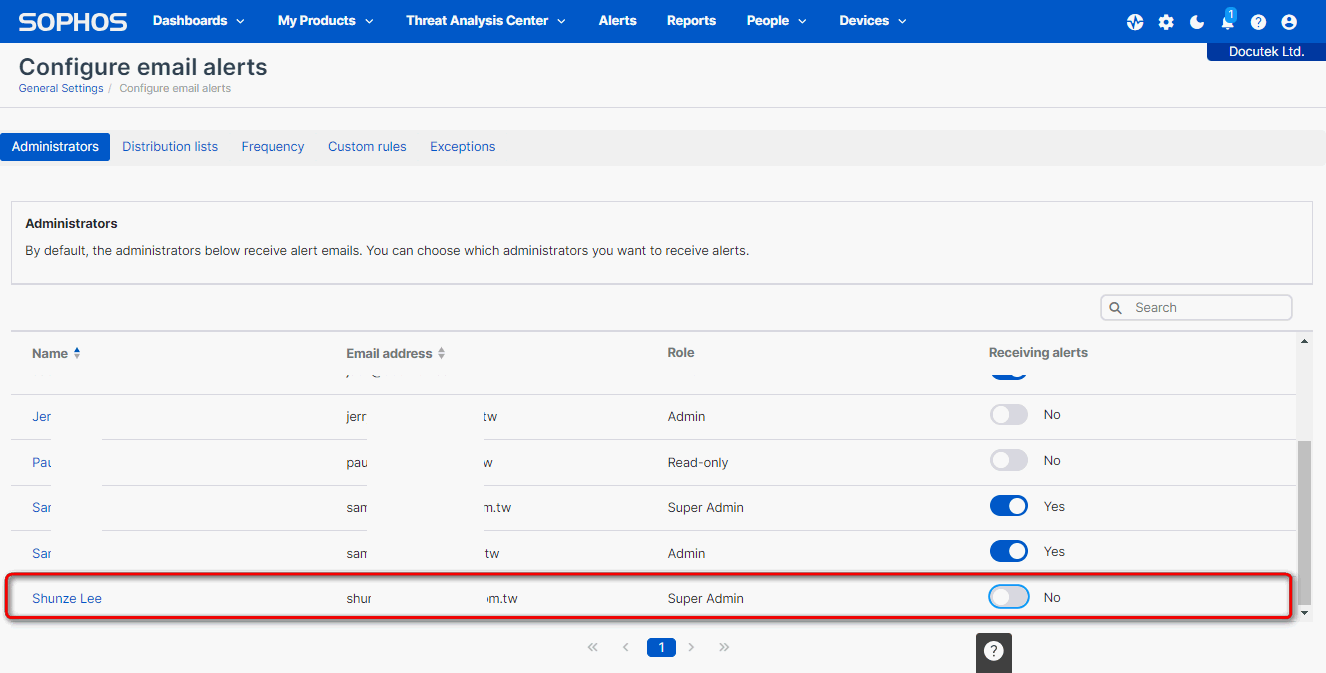Open the Custom rules tab
1326x673 pixels.
367,147
